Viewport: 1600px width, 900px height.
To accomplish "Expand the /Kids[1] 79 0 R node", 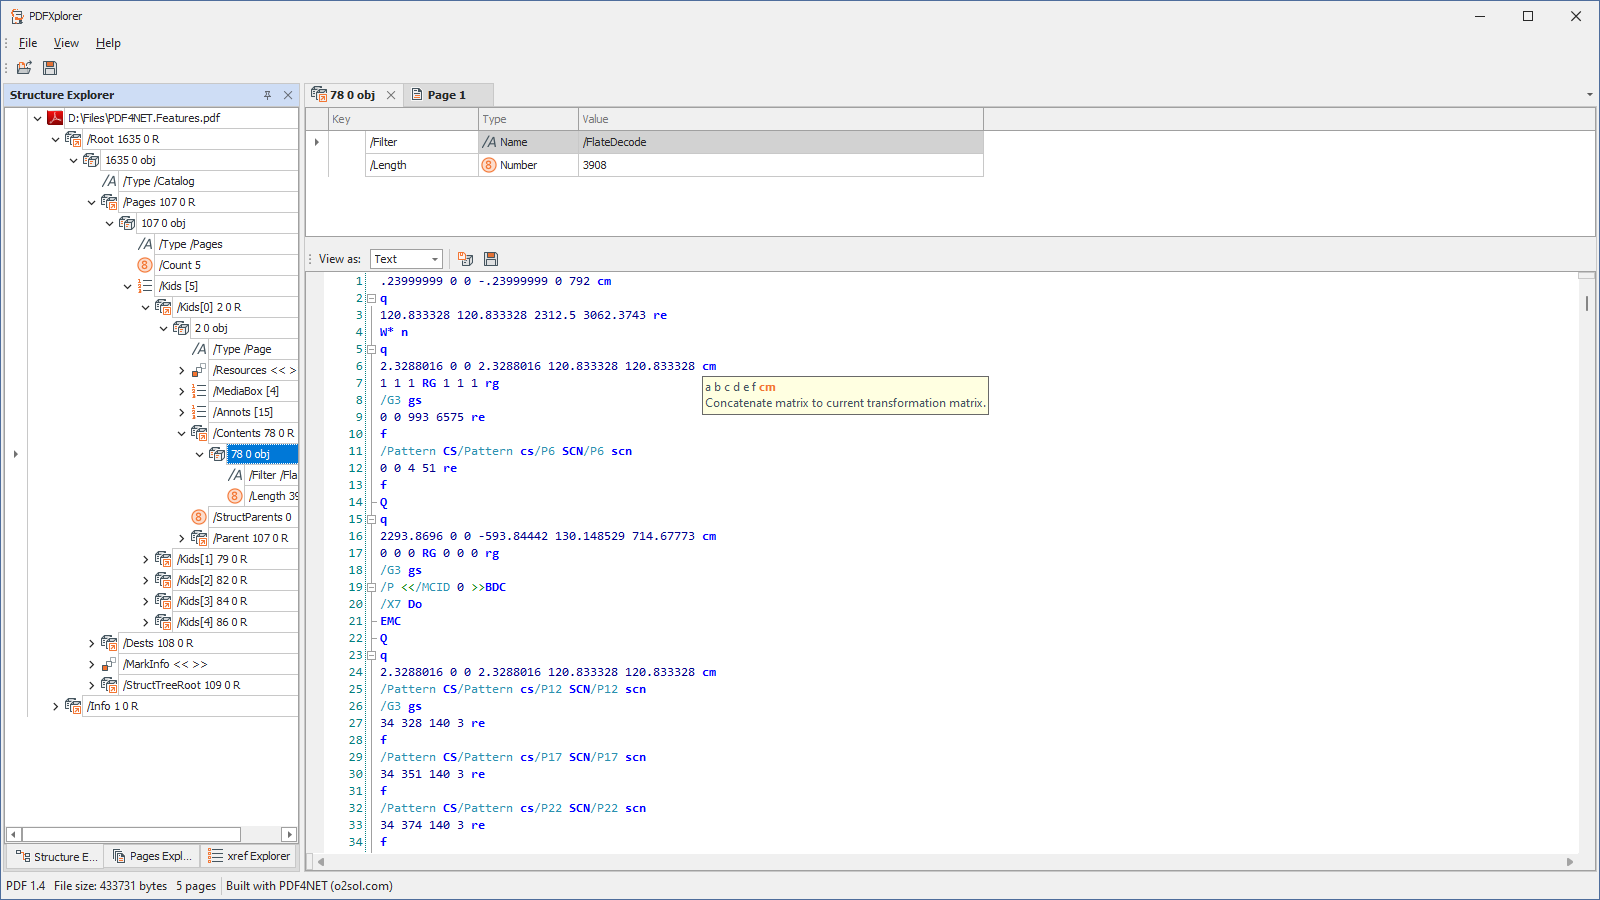I will (x=146, y=558).
